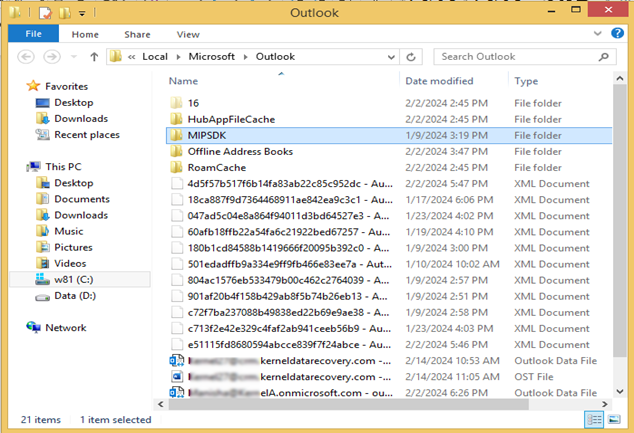Click the search magnifier icon

tap(604, 57)
